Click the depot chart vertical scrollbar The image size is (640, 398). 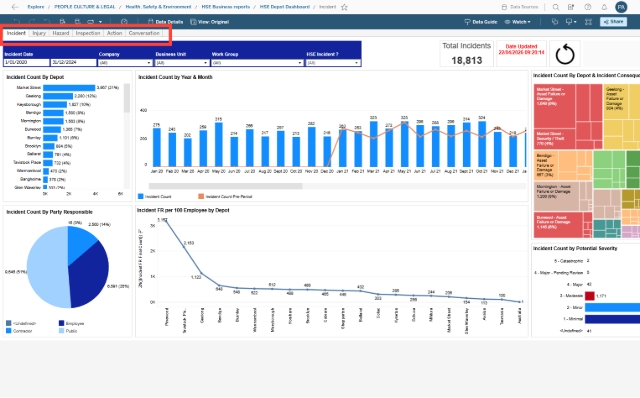tap(127, 98)
